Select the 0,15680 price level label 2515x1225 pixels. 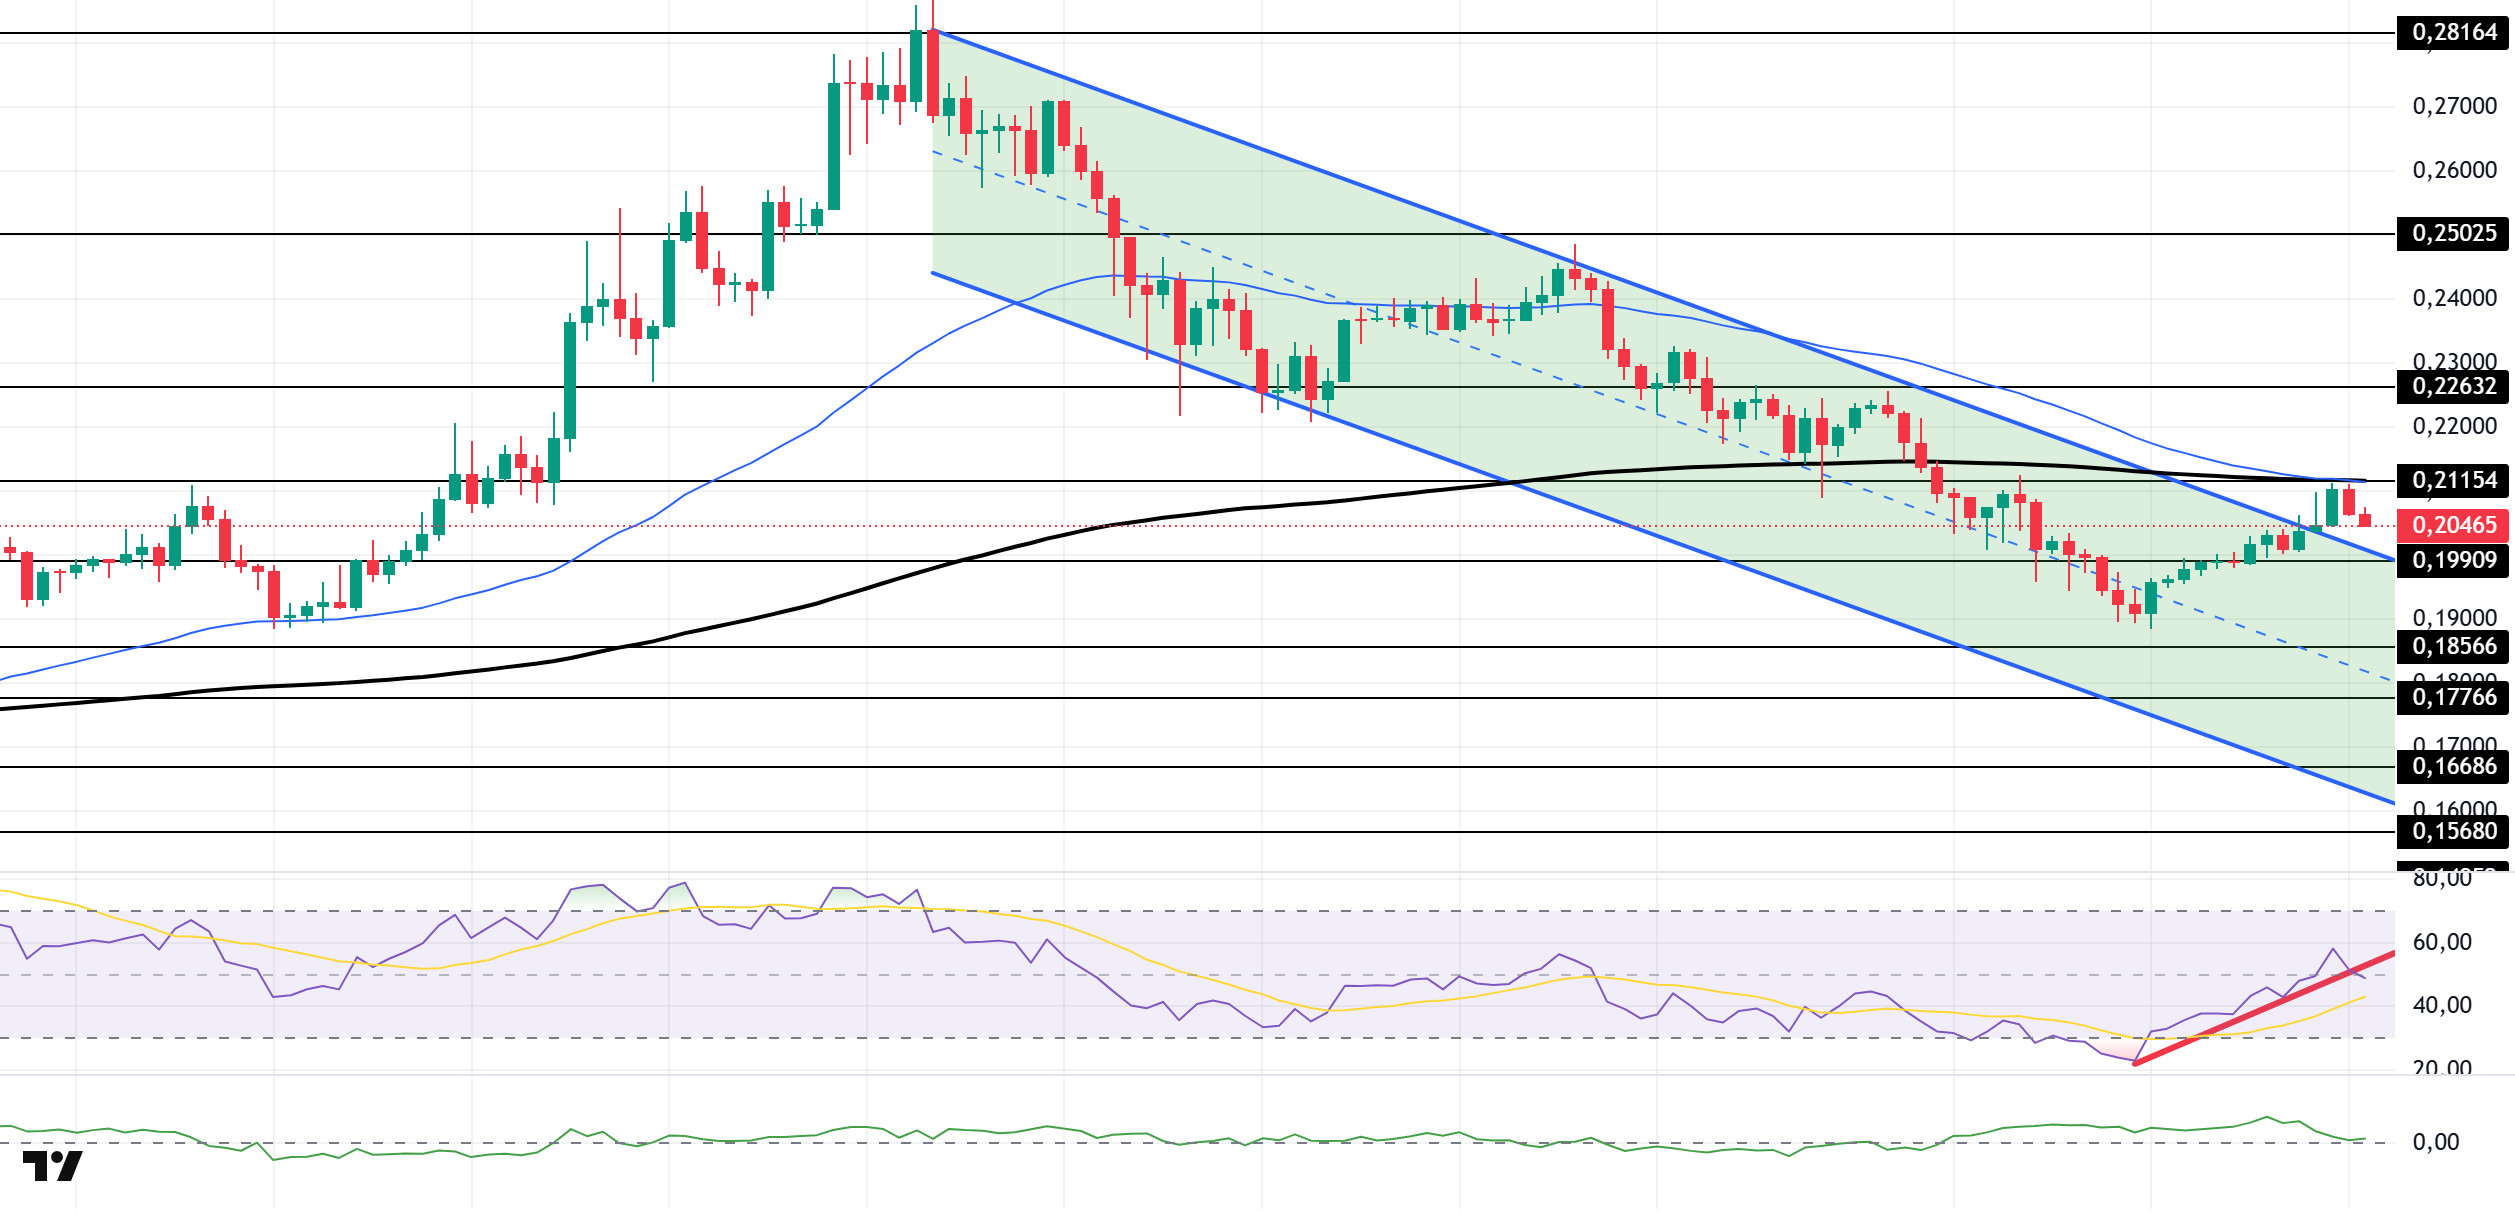click(2453, 832)
